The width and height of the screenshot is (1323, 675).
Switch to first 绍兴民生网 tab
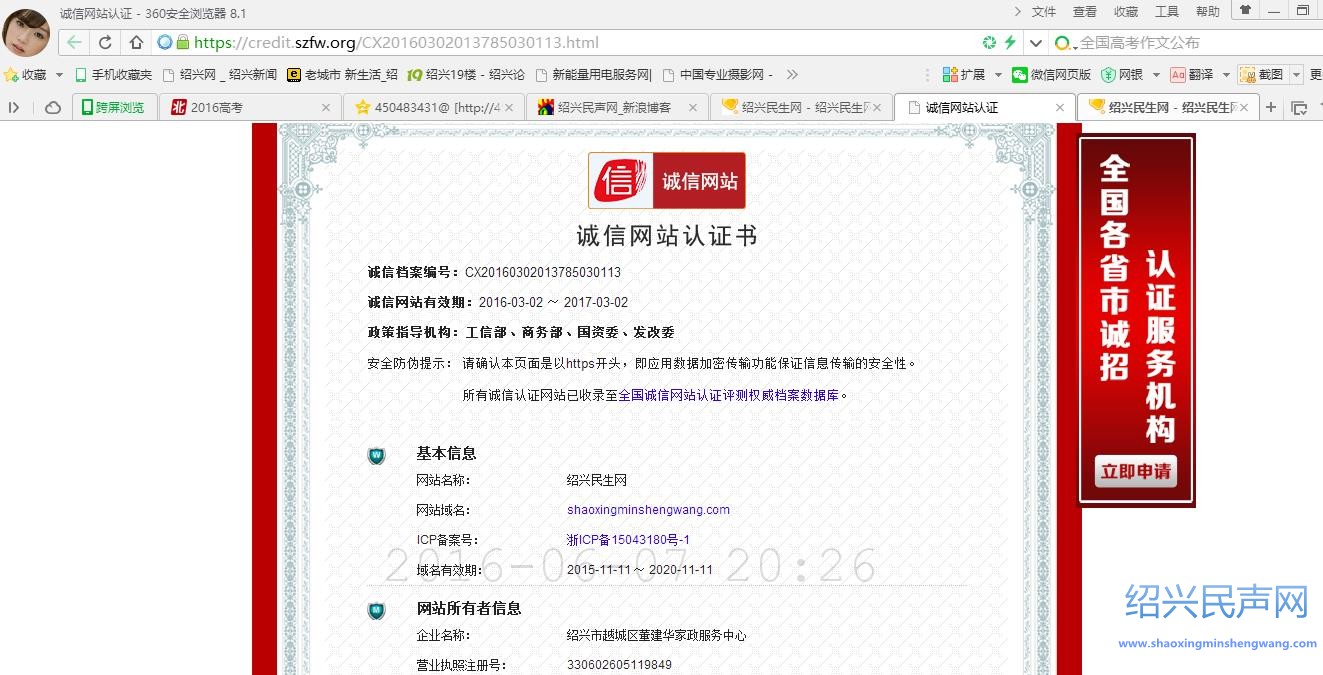802,108
